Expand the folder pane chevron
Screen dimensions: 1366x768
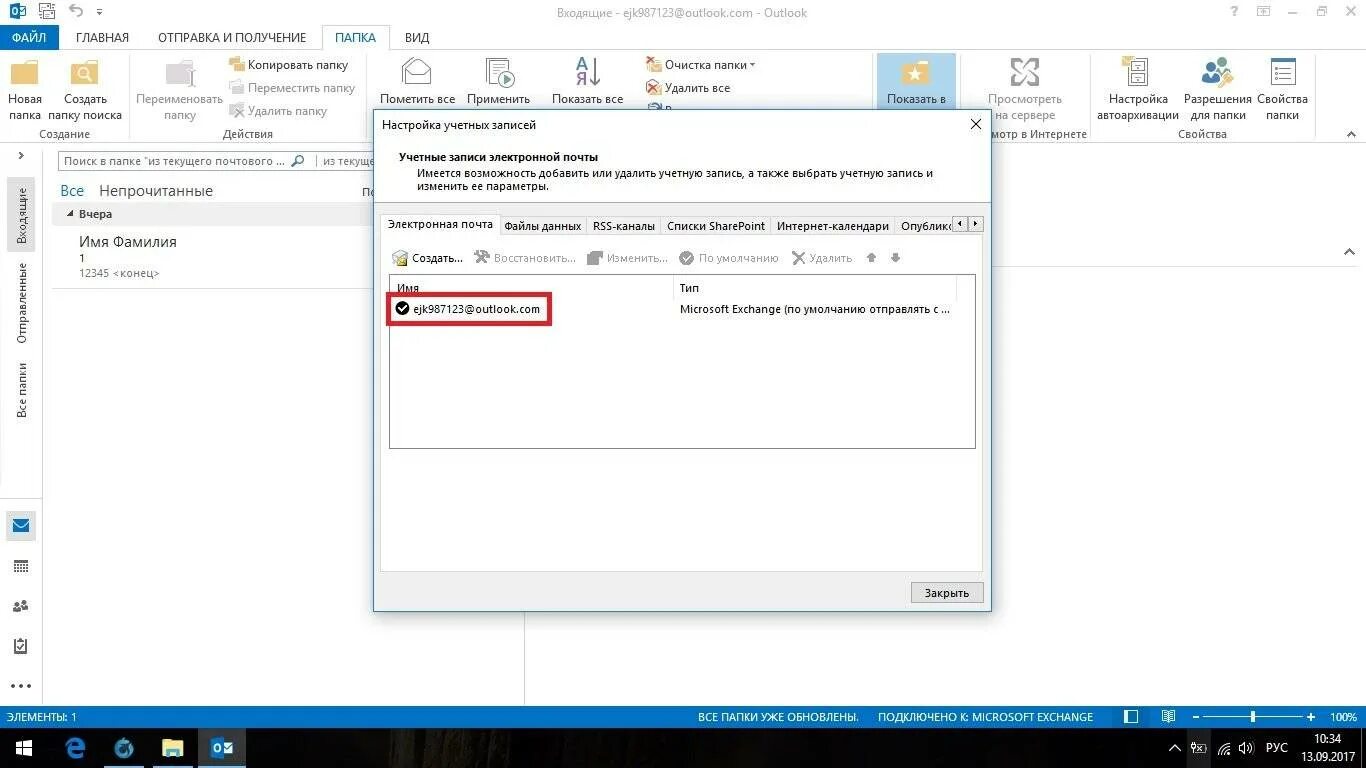21,156
